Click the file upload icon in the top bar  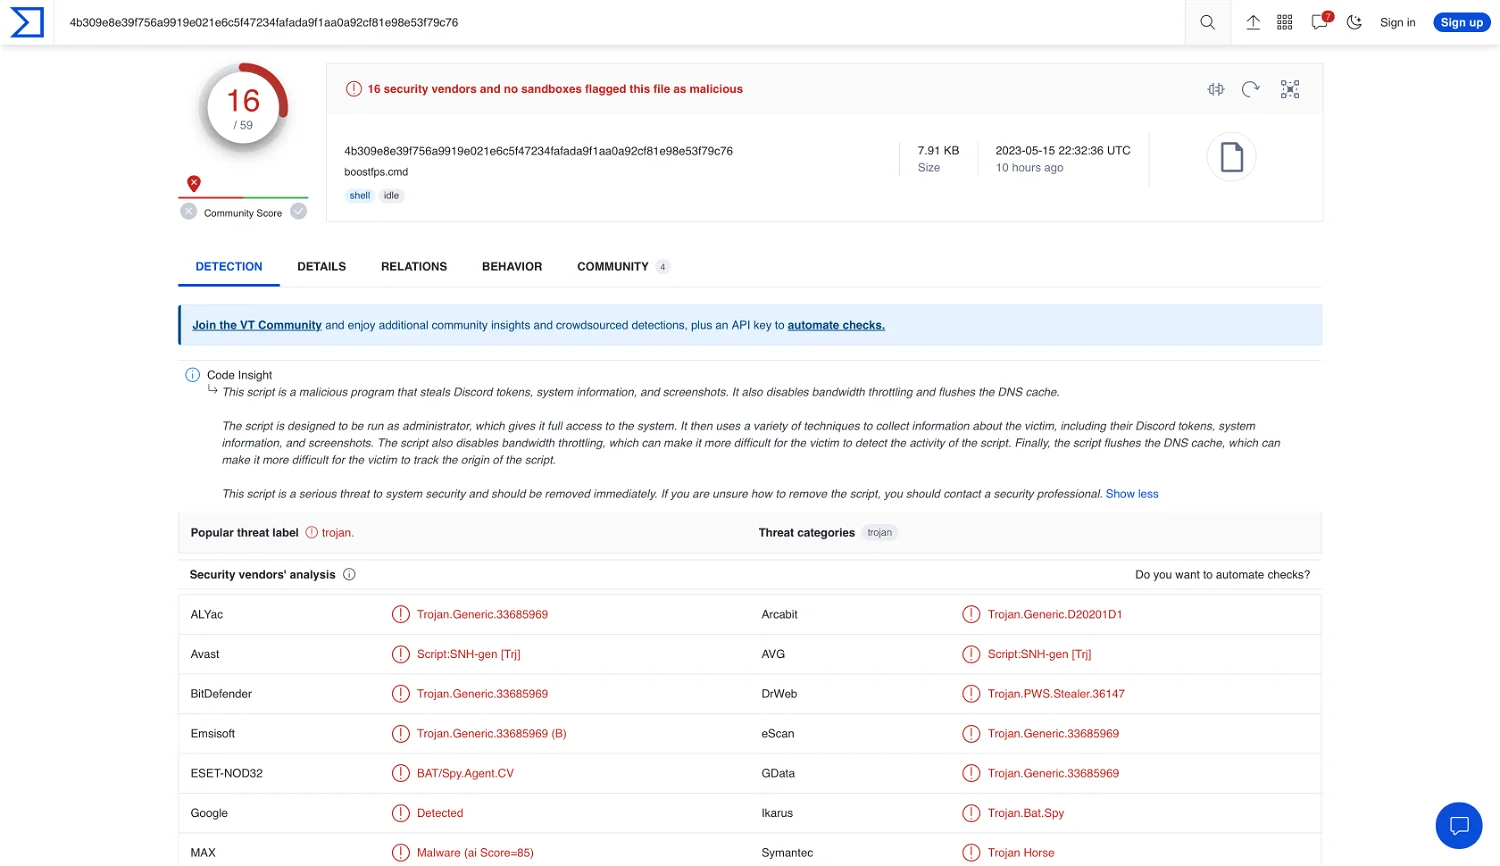tap(1253, 21)
